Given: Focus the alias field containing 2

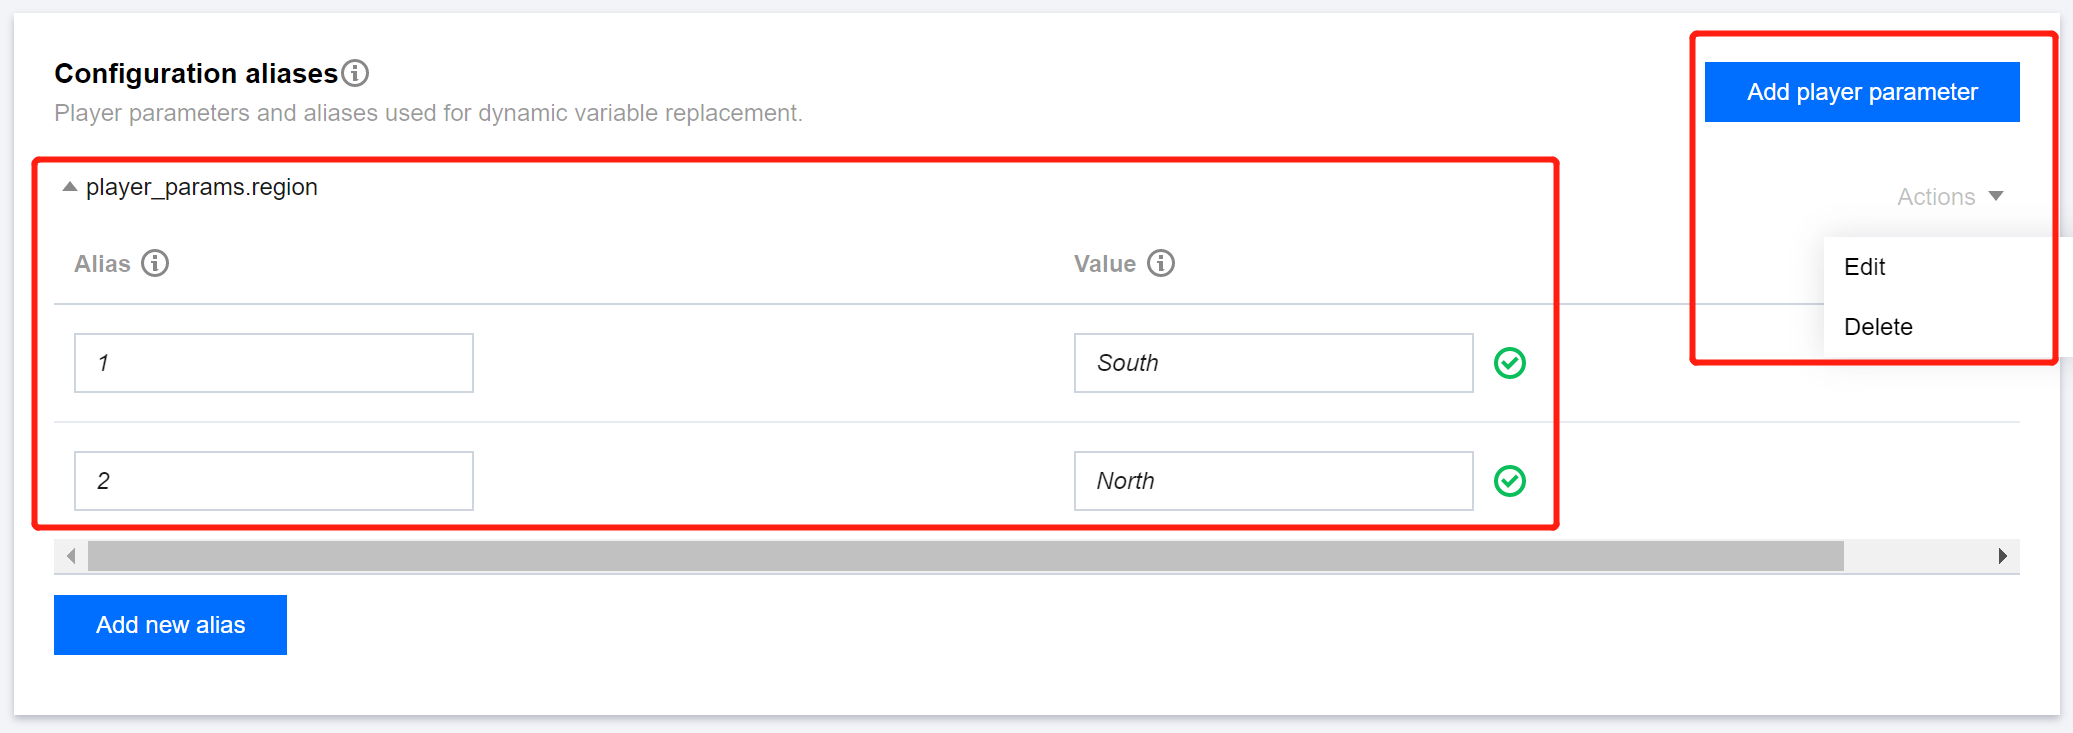Looking at the screenshot, I should click(x=273, y=481).
